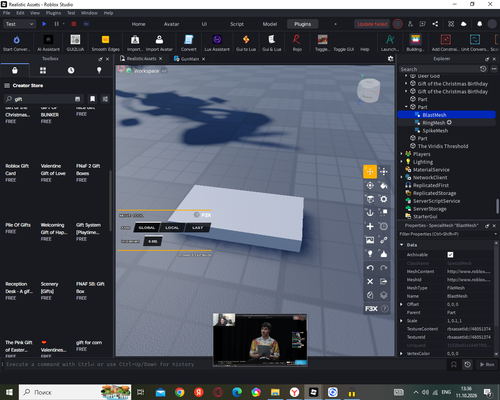Collapse the selected Part tree node
This screenshot has width=500, height=400.
click(406, 107)
